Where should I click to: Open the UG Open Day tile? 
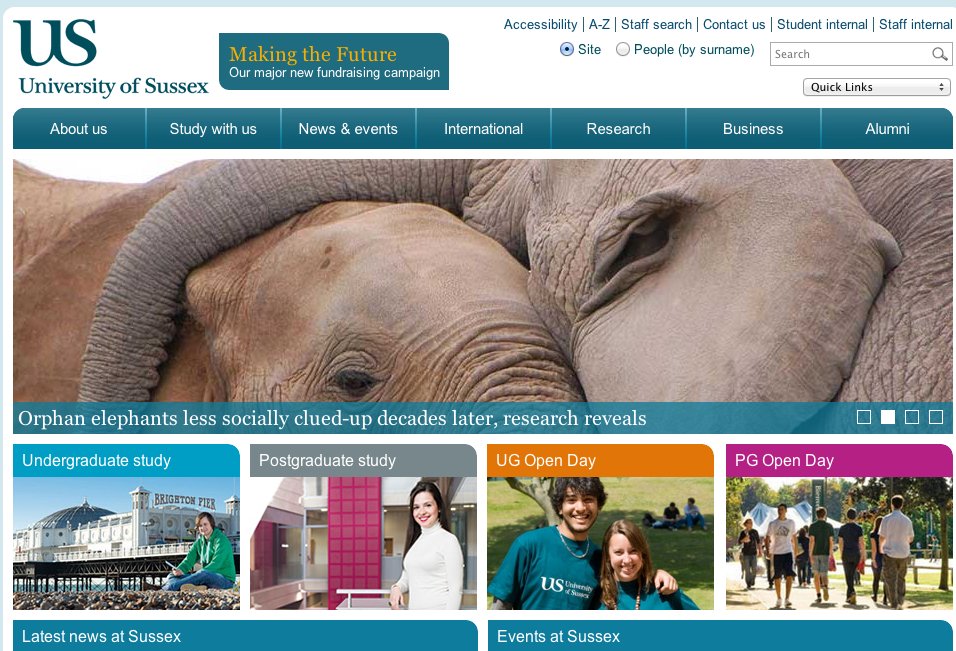600,527
